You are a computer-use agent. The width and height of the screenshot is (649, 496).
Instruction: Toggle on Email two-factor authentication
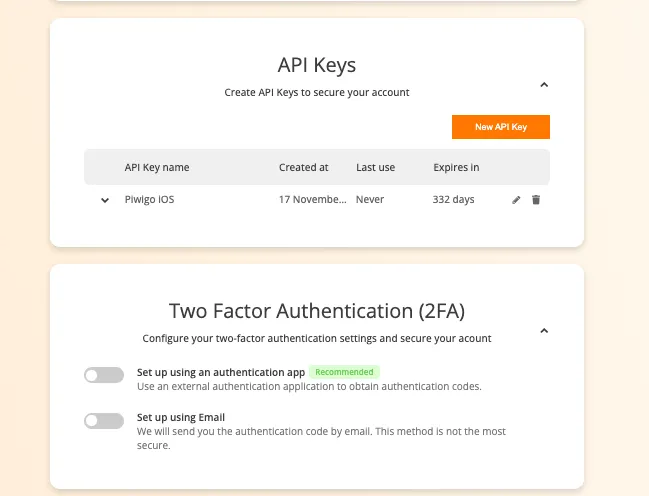point(104,421)
